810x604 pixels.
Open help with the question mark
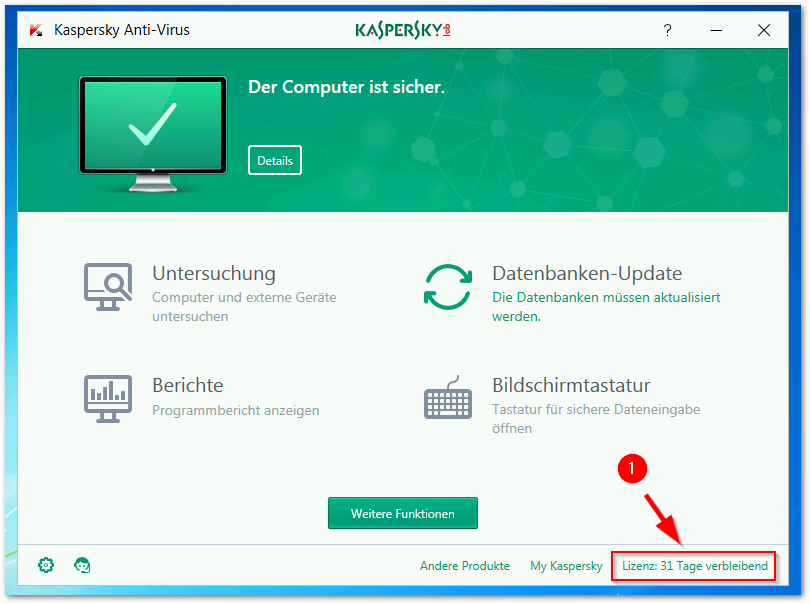pos(667,30)
